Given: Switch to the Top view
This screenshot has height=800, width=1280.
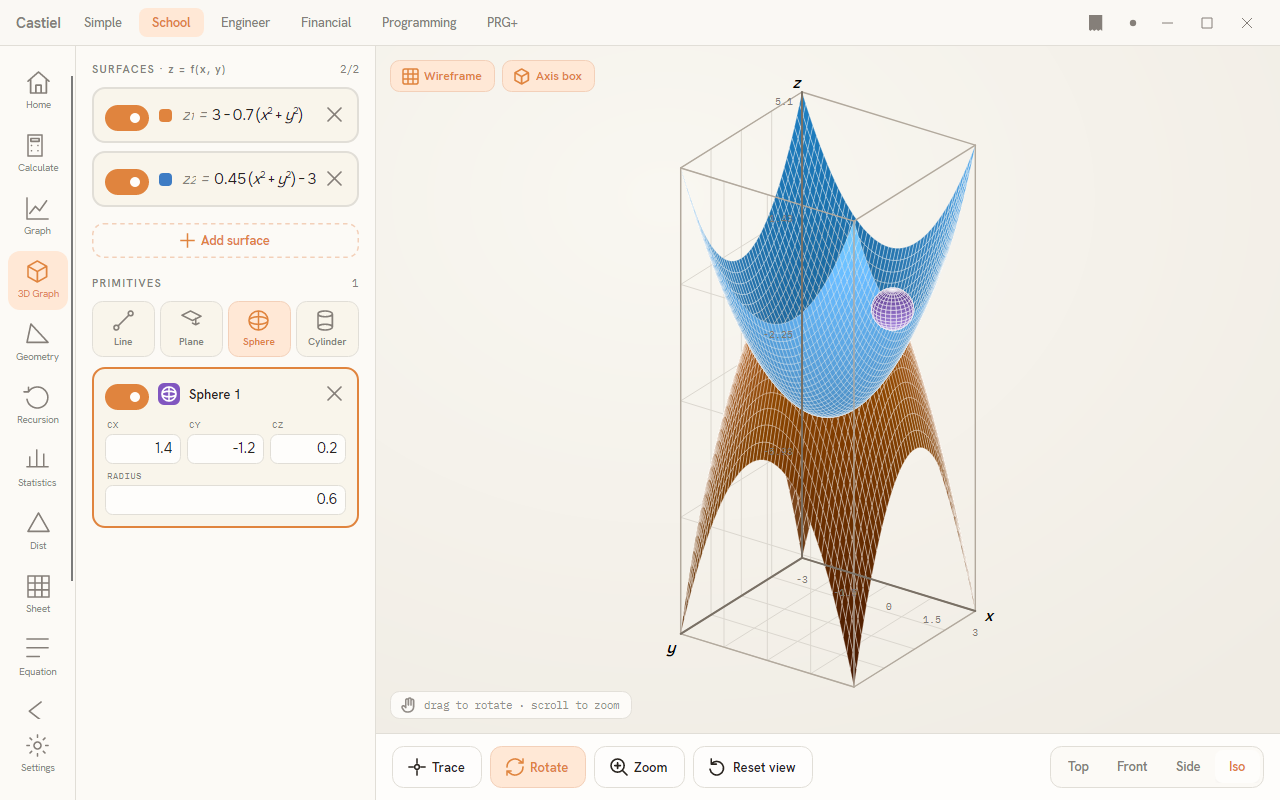Looking at the screenshot, I should click(x=1078, y=767).
